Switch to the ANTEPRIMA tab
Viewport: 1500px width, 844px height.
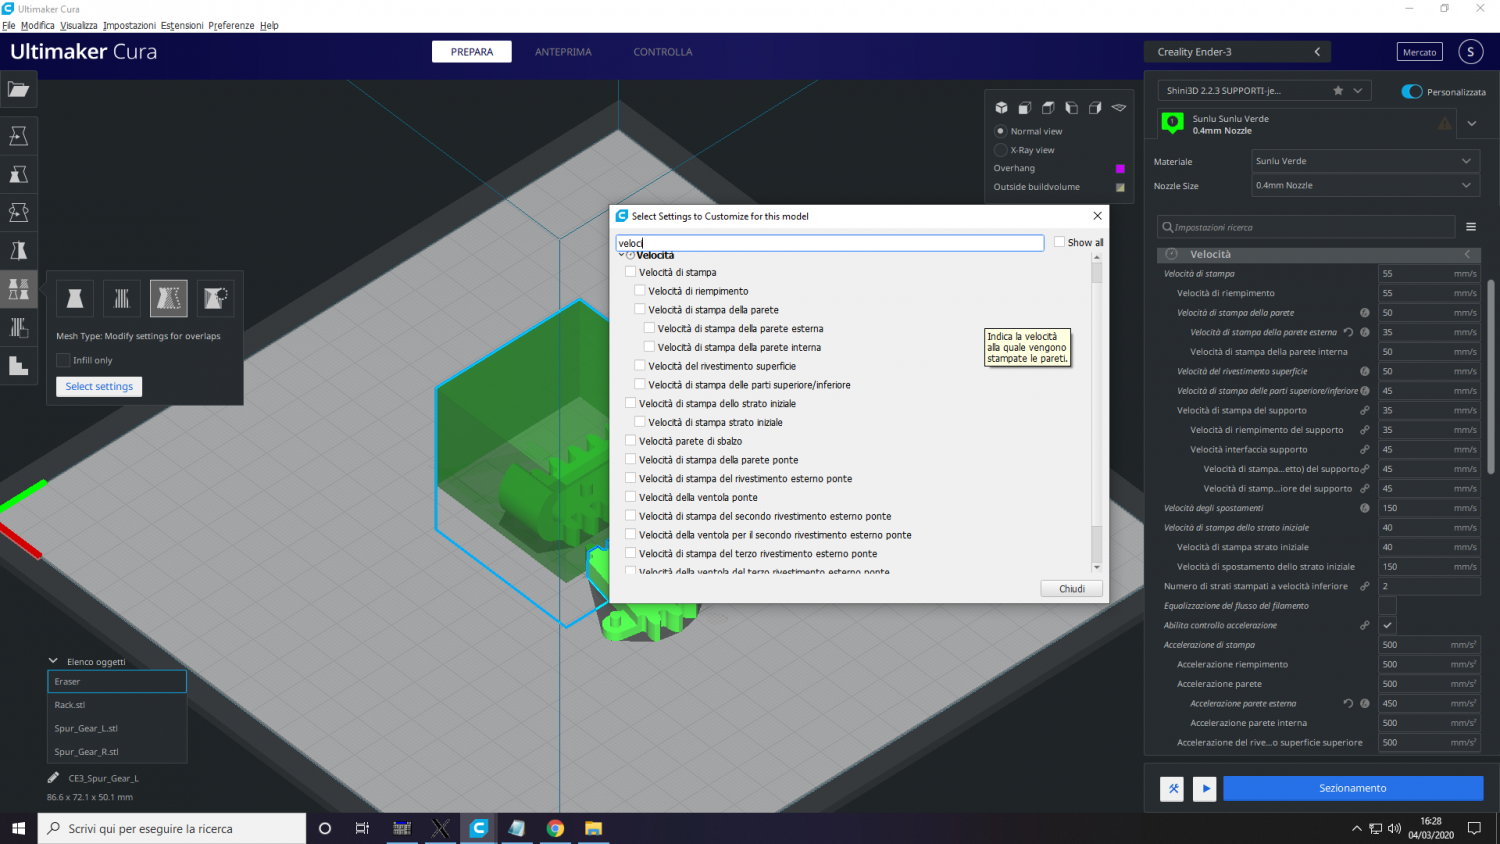click(563, 52)
